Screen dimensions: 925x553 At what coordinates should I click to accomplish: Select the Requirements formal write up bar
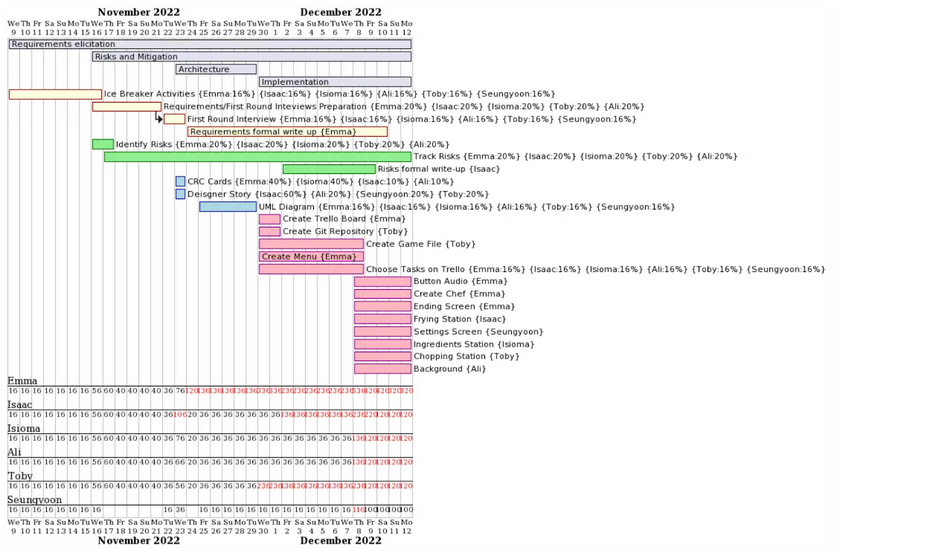point(288,132)
